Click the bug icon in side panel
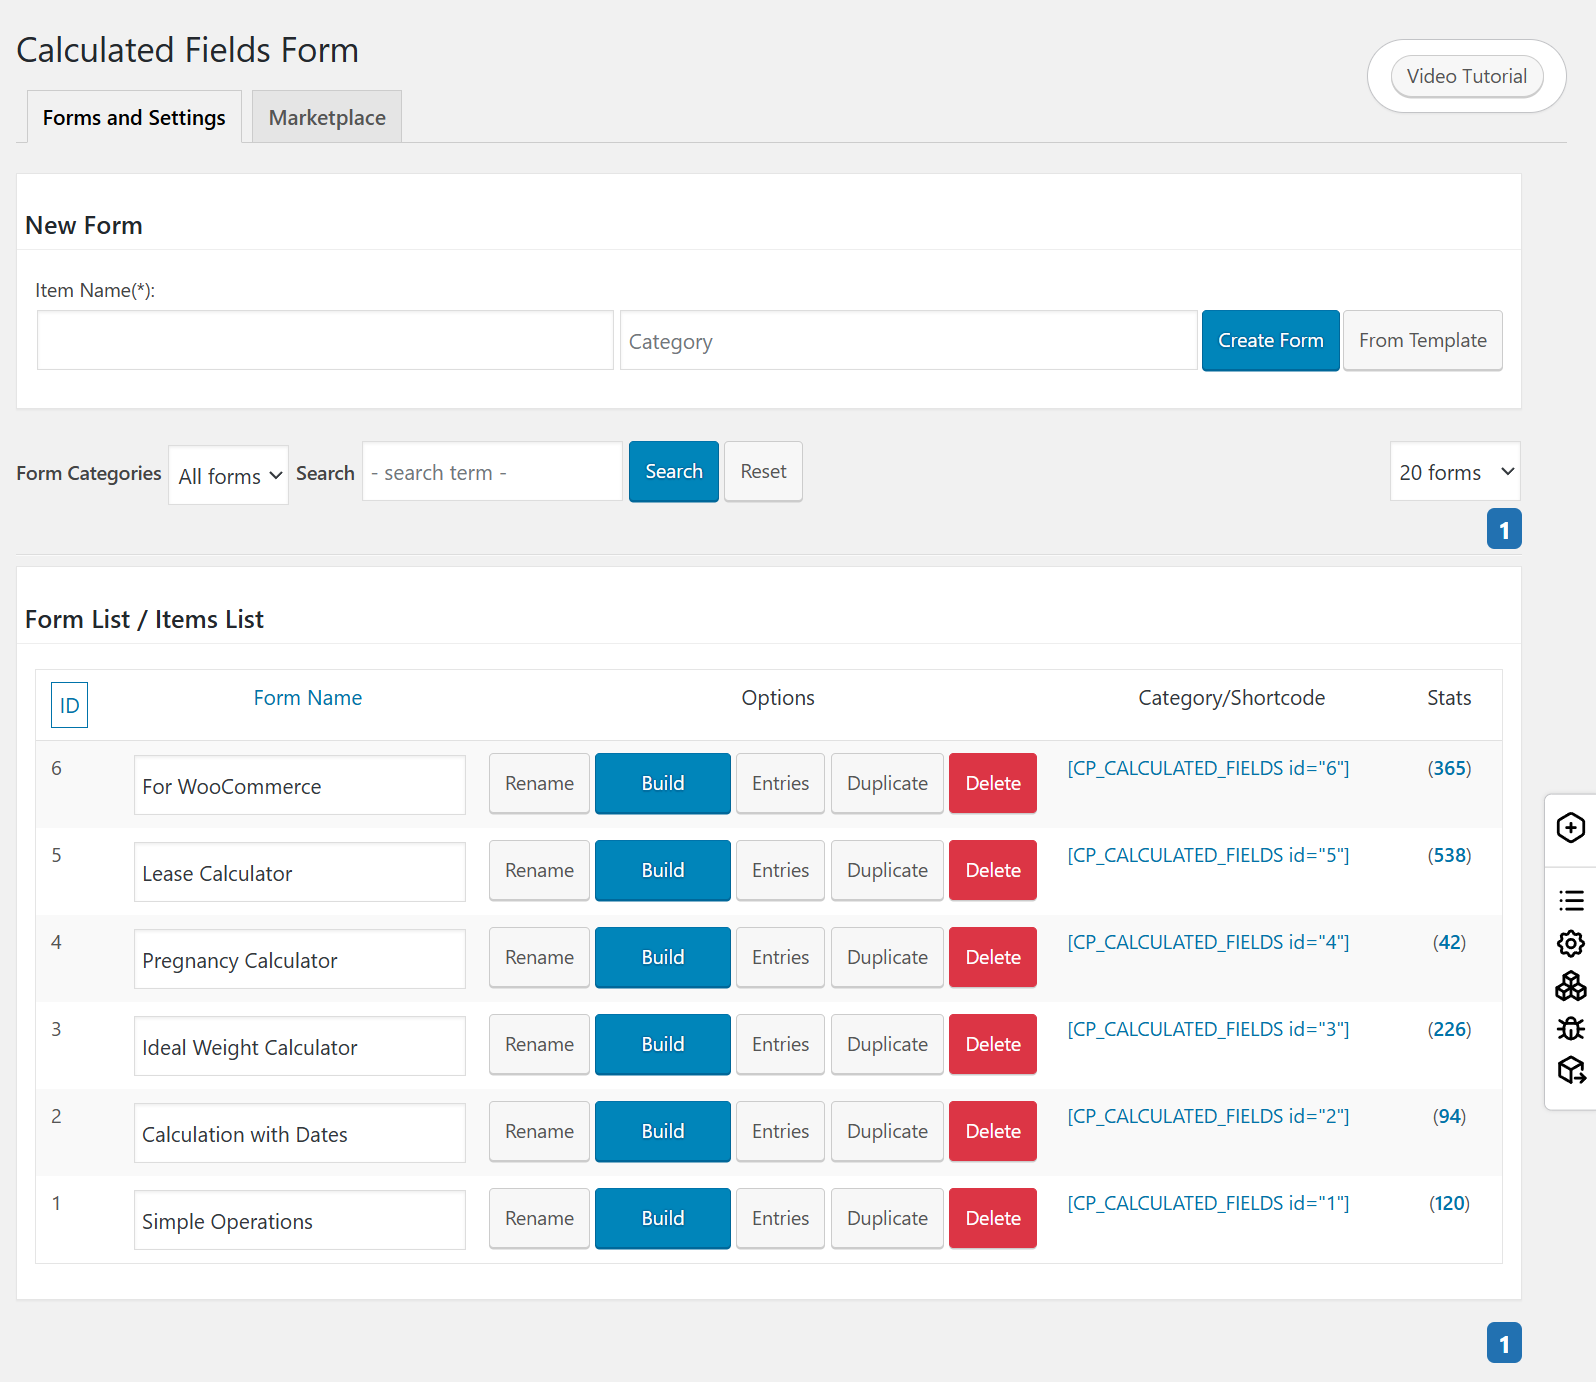 (x=1571, y=1028)
